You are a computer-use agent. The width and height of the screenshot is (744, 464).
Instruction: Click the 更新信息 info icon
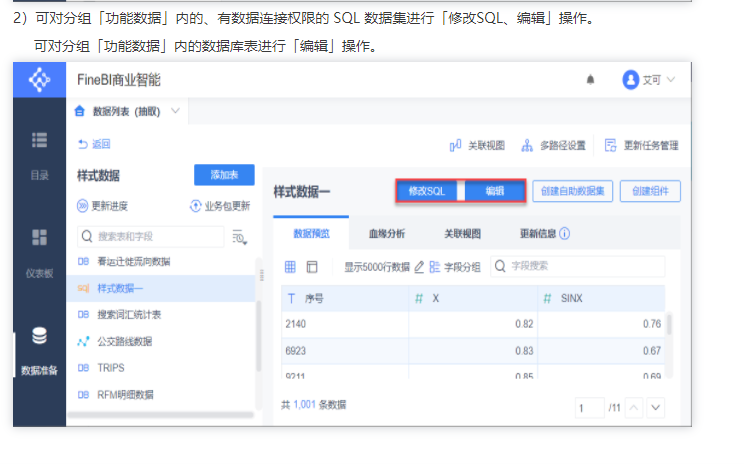(564, 233)
